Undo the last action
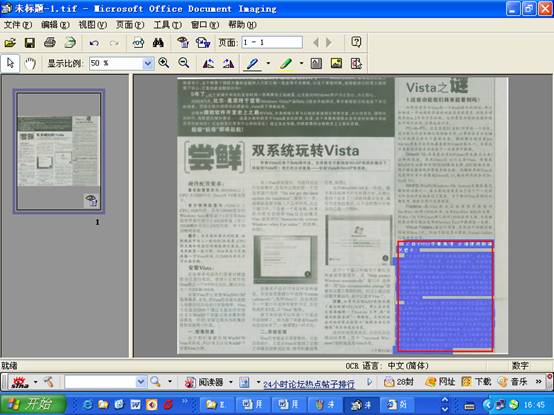The height and width of the screenshot is (415, 554). click(94, 43)
